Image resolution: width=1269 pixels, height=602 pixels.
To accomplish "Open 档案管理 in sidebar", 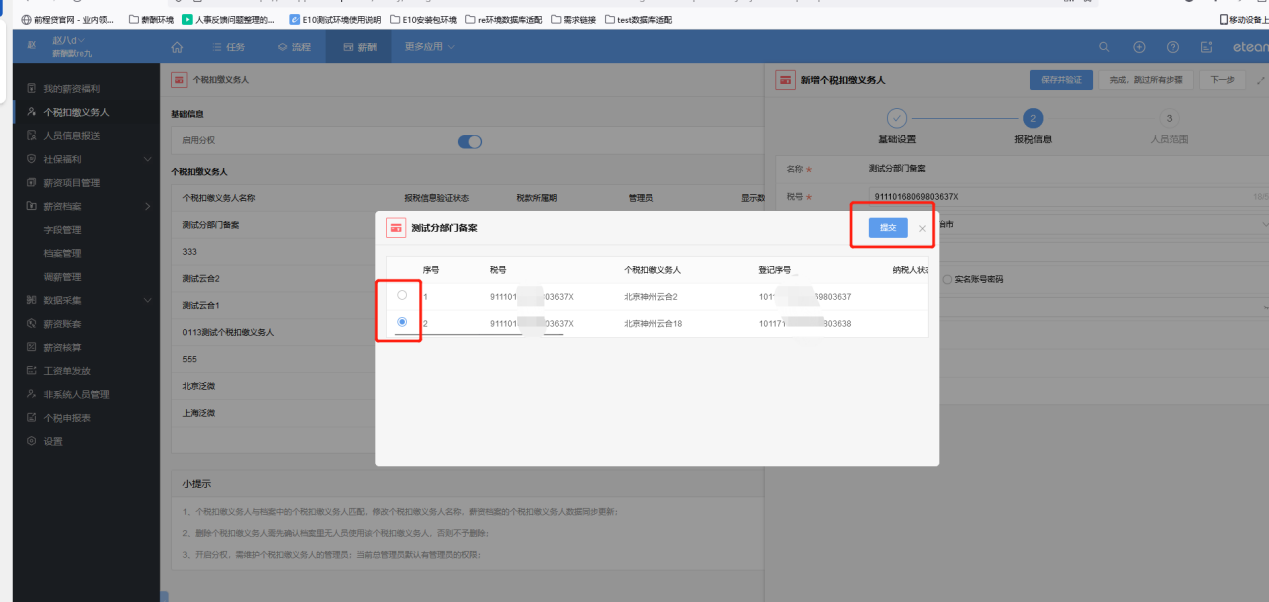I will pos(62,253).
